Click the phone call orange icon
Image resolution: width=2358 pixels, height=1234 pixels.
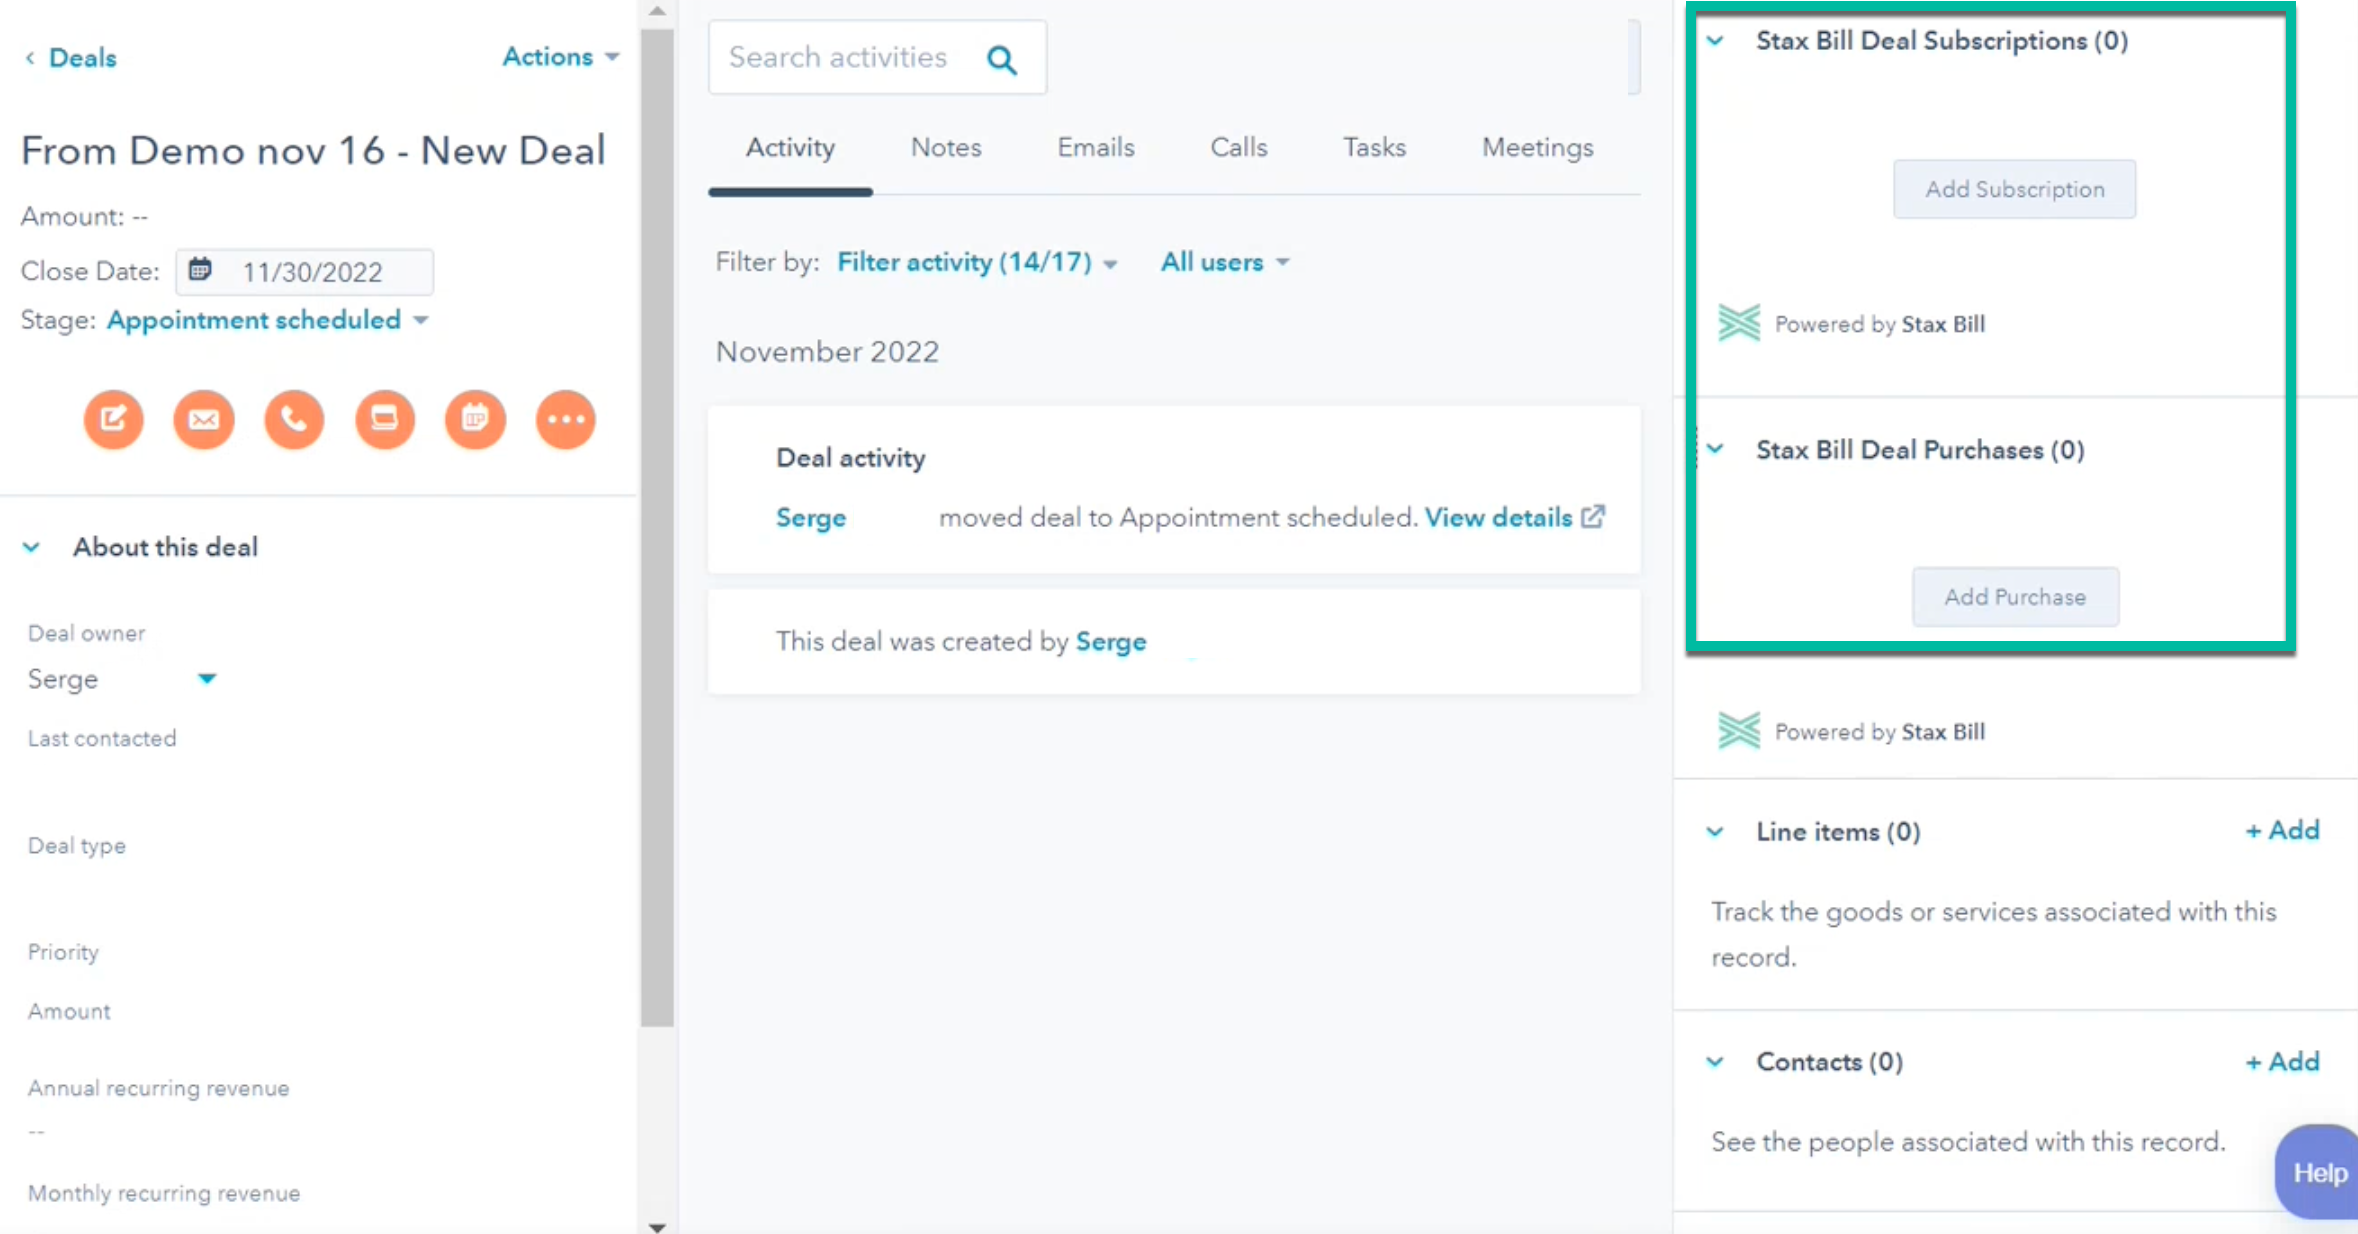pos(294,419)
